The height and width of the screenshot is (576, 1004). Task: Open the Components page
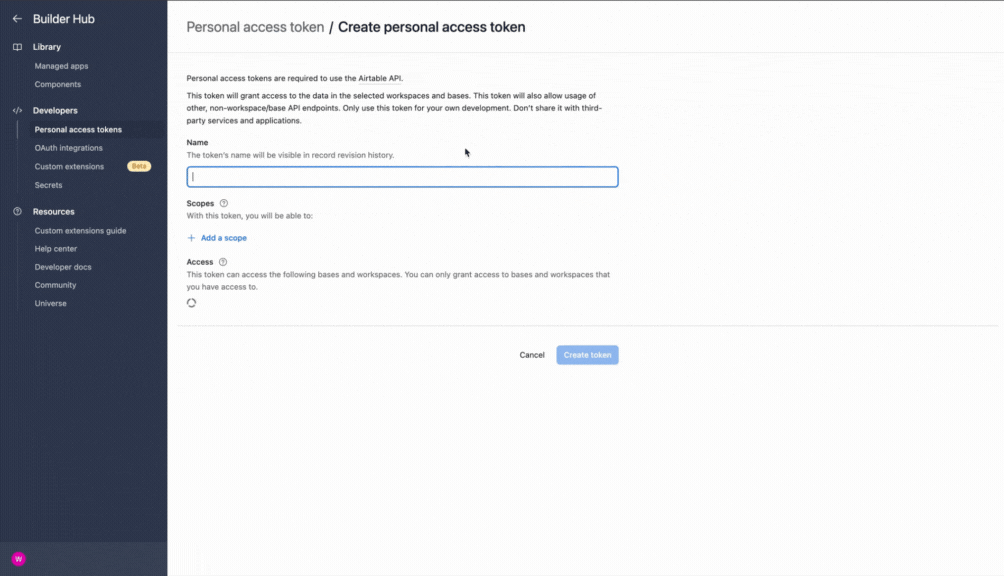[58, 84]
